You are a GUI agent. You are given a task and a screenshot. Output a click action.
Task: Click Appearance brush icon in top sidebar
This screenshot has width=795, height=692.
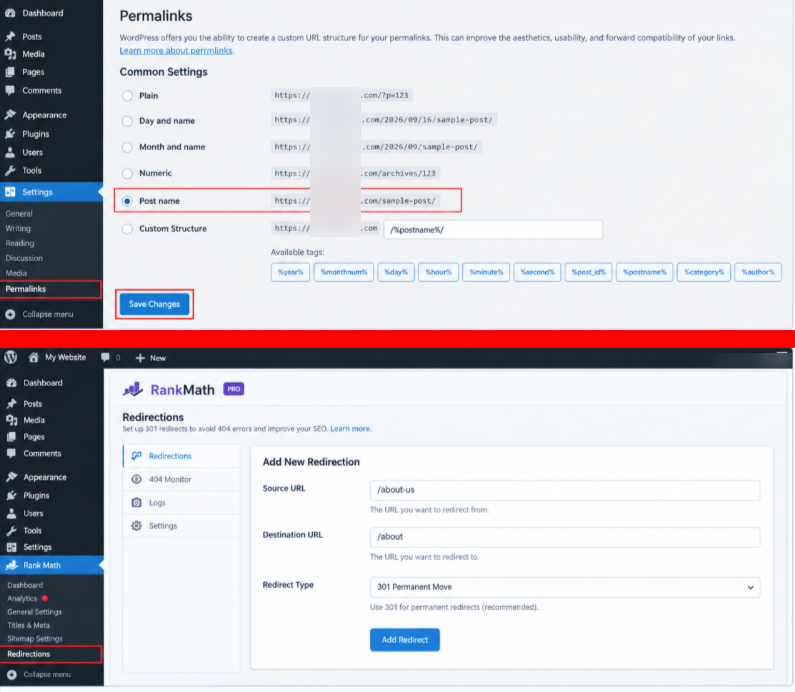coord(10,115)
